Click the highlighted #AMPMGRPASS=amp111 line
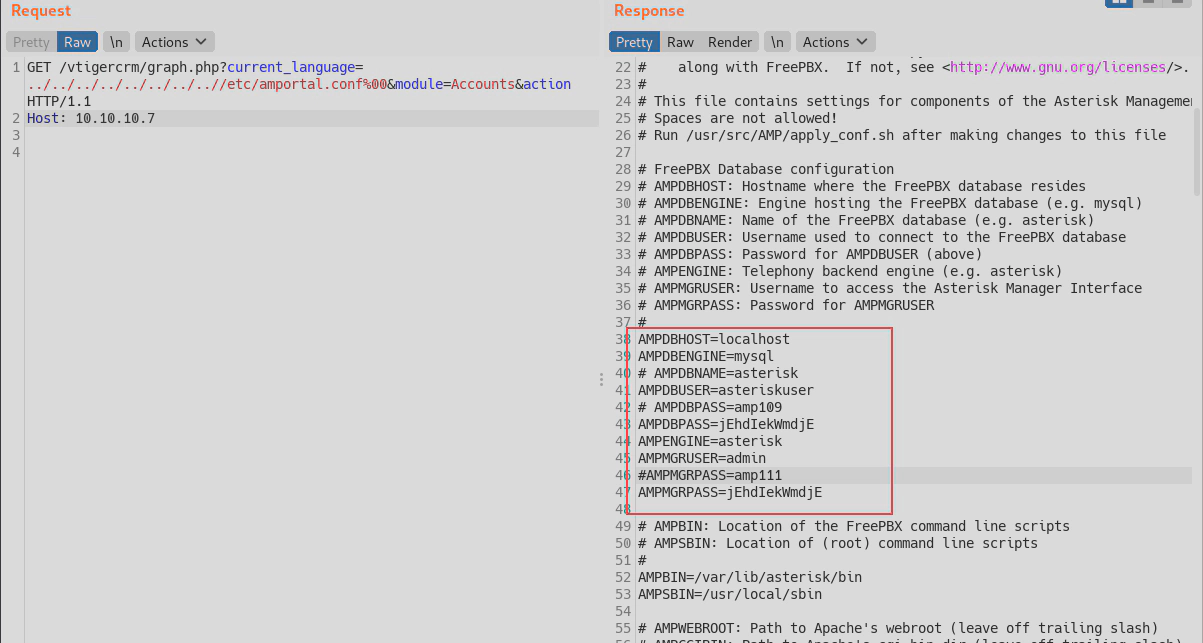The height and width of the screenshot is (643, 1203). (710, 475)
